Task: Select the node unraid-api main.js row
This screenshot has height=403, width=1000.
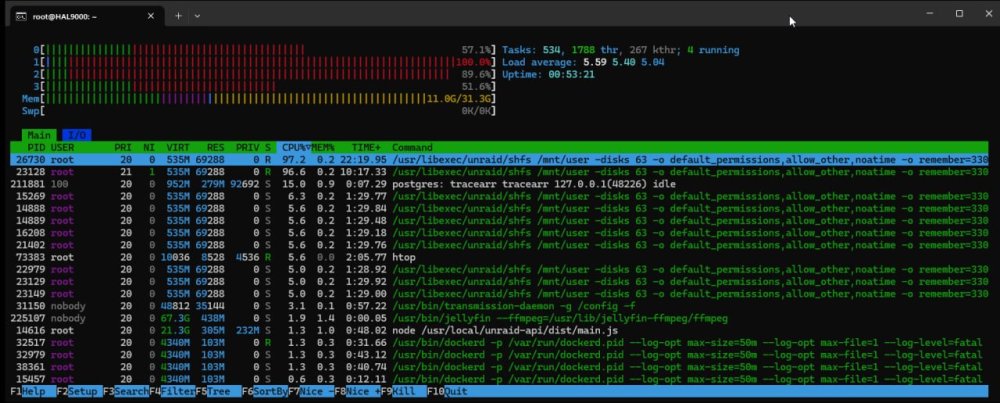Action: pyautogui.click(x=500, y=330)
